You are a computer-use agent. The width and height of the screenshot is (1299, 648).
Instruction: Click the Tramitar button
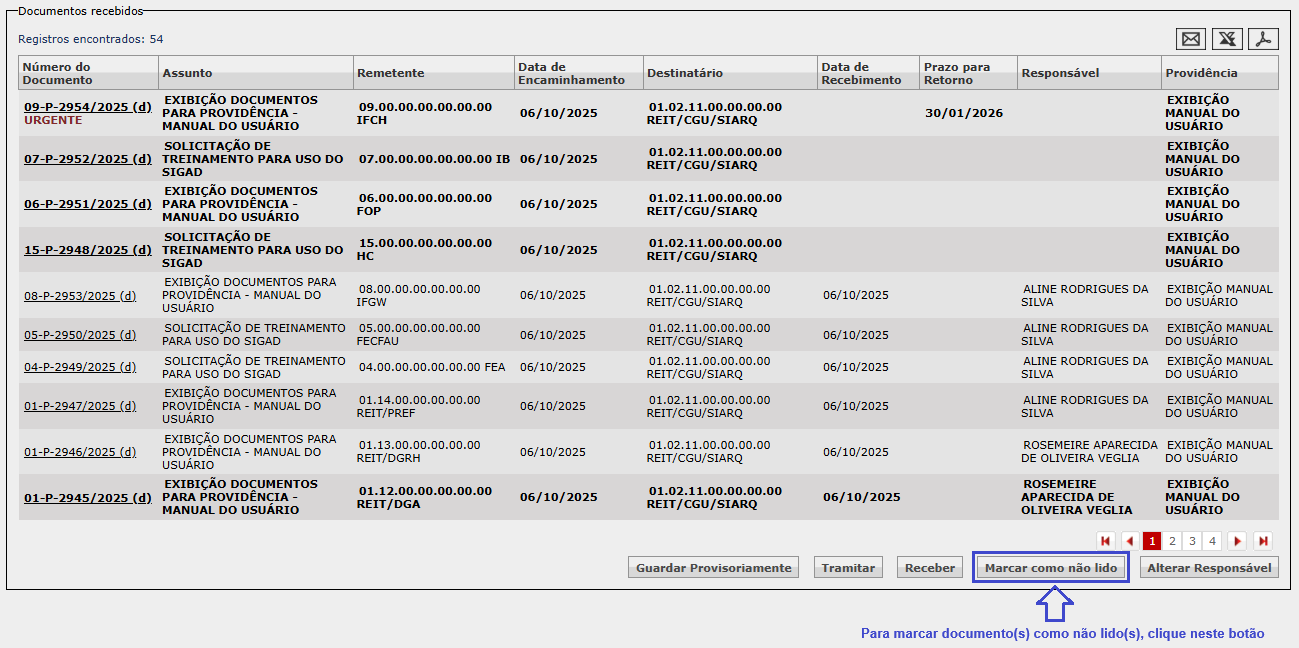click(x=848, y=568)
